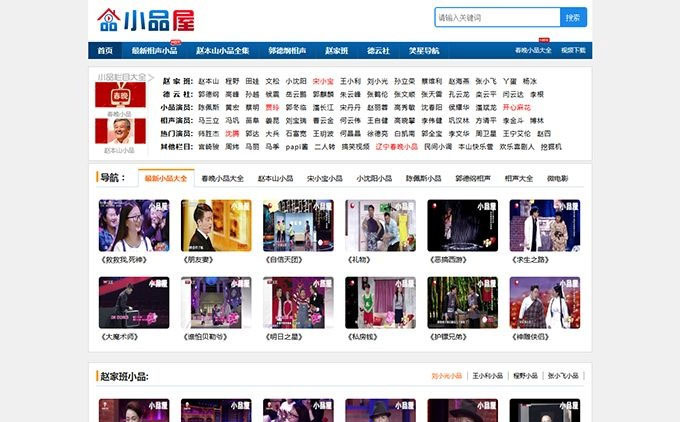Click the 《恶搞西游》 title text
The height and width of the screenshot is (422, 680).
(x=448, y=260)
